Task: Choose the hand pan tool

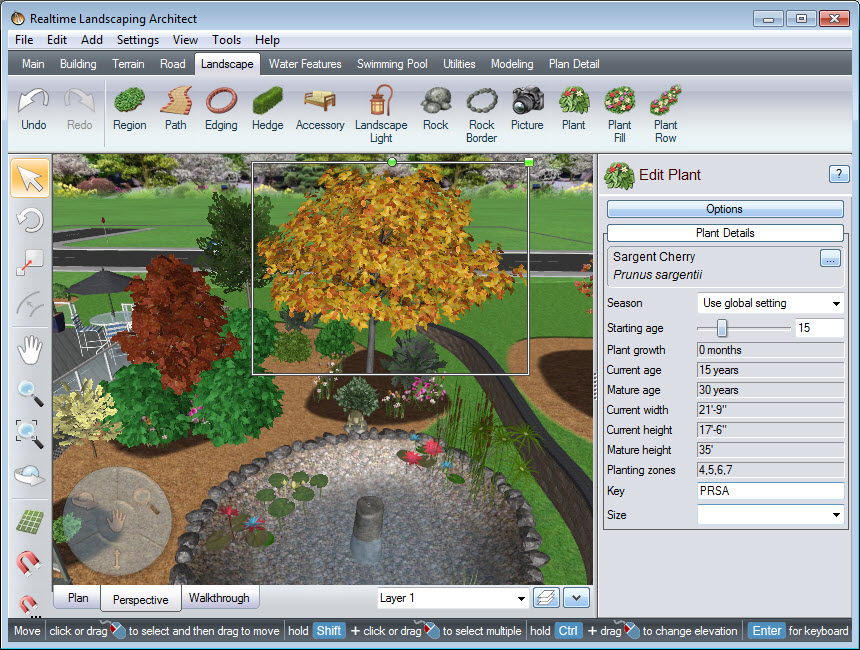Action: pos(30,350)
